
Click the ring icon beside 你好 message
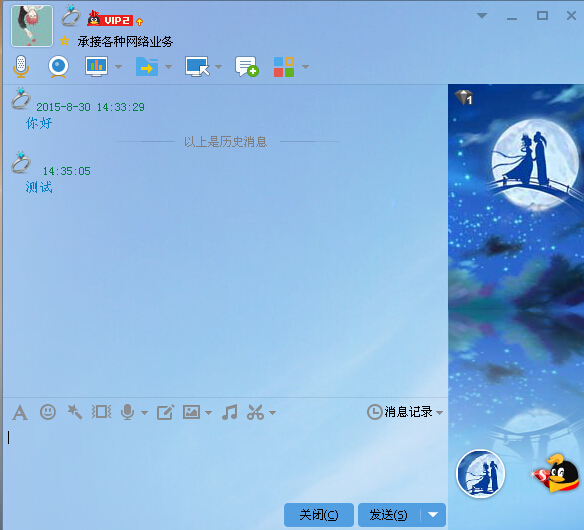click(21, 99)
